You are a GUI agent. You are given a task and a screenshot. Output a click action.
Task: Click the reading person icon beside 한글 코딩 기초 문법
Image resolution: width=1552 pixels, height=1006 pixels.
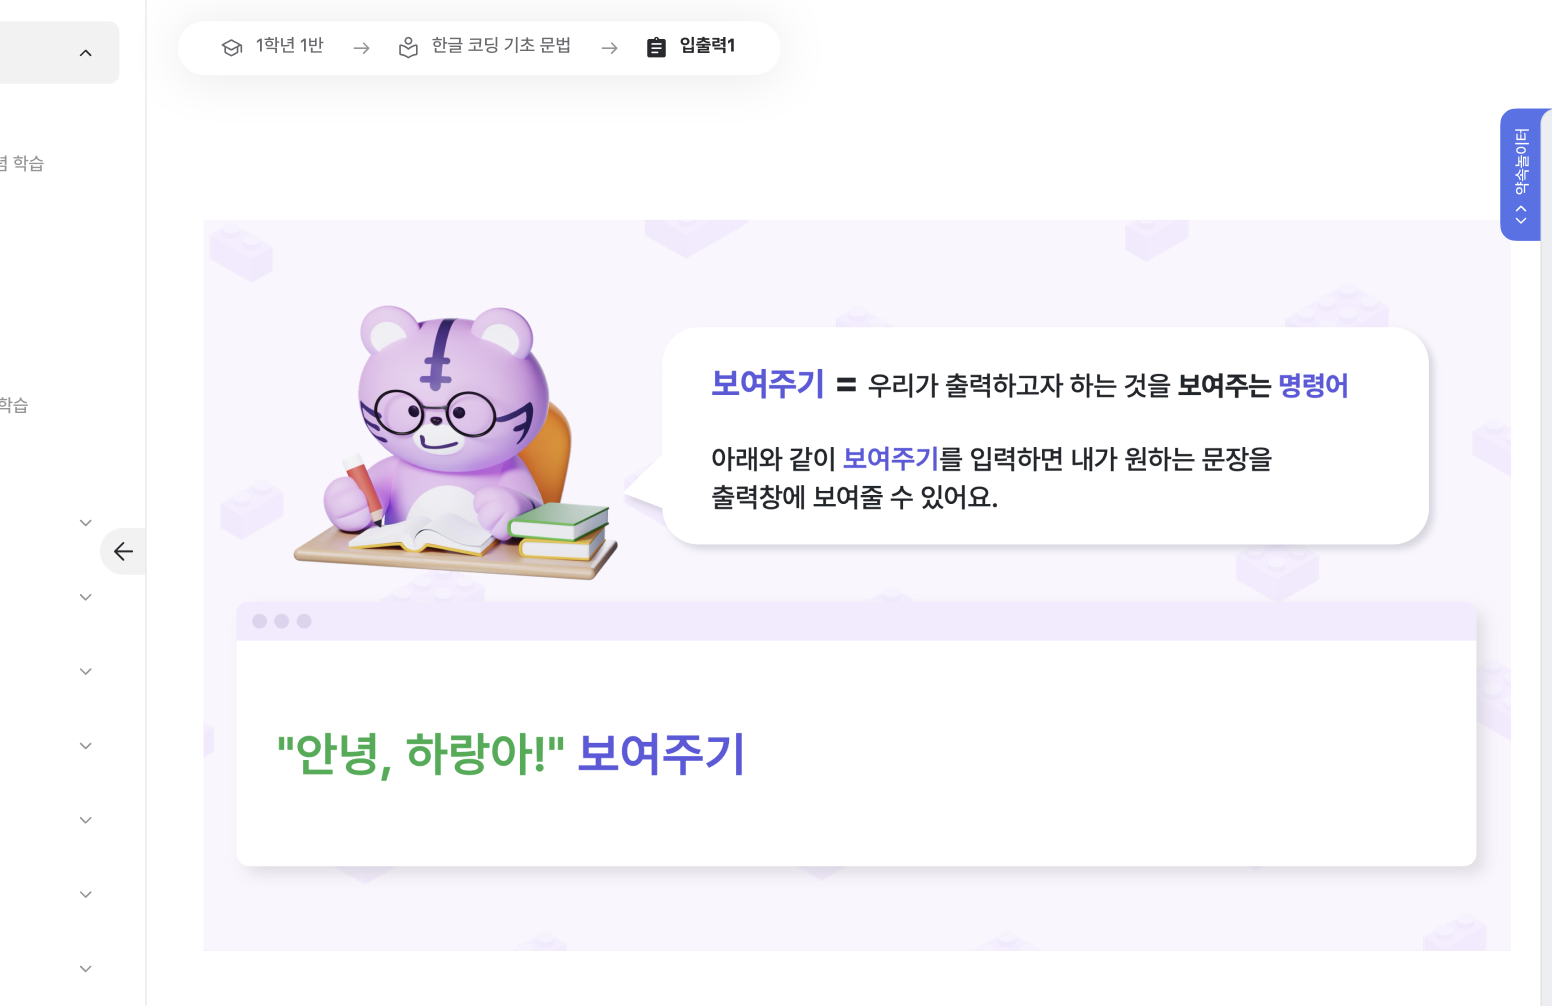[408, 47]
